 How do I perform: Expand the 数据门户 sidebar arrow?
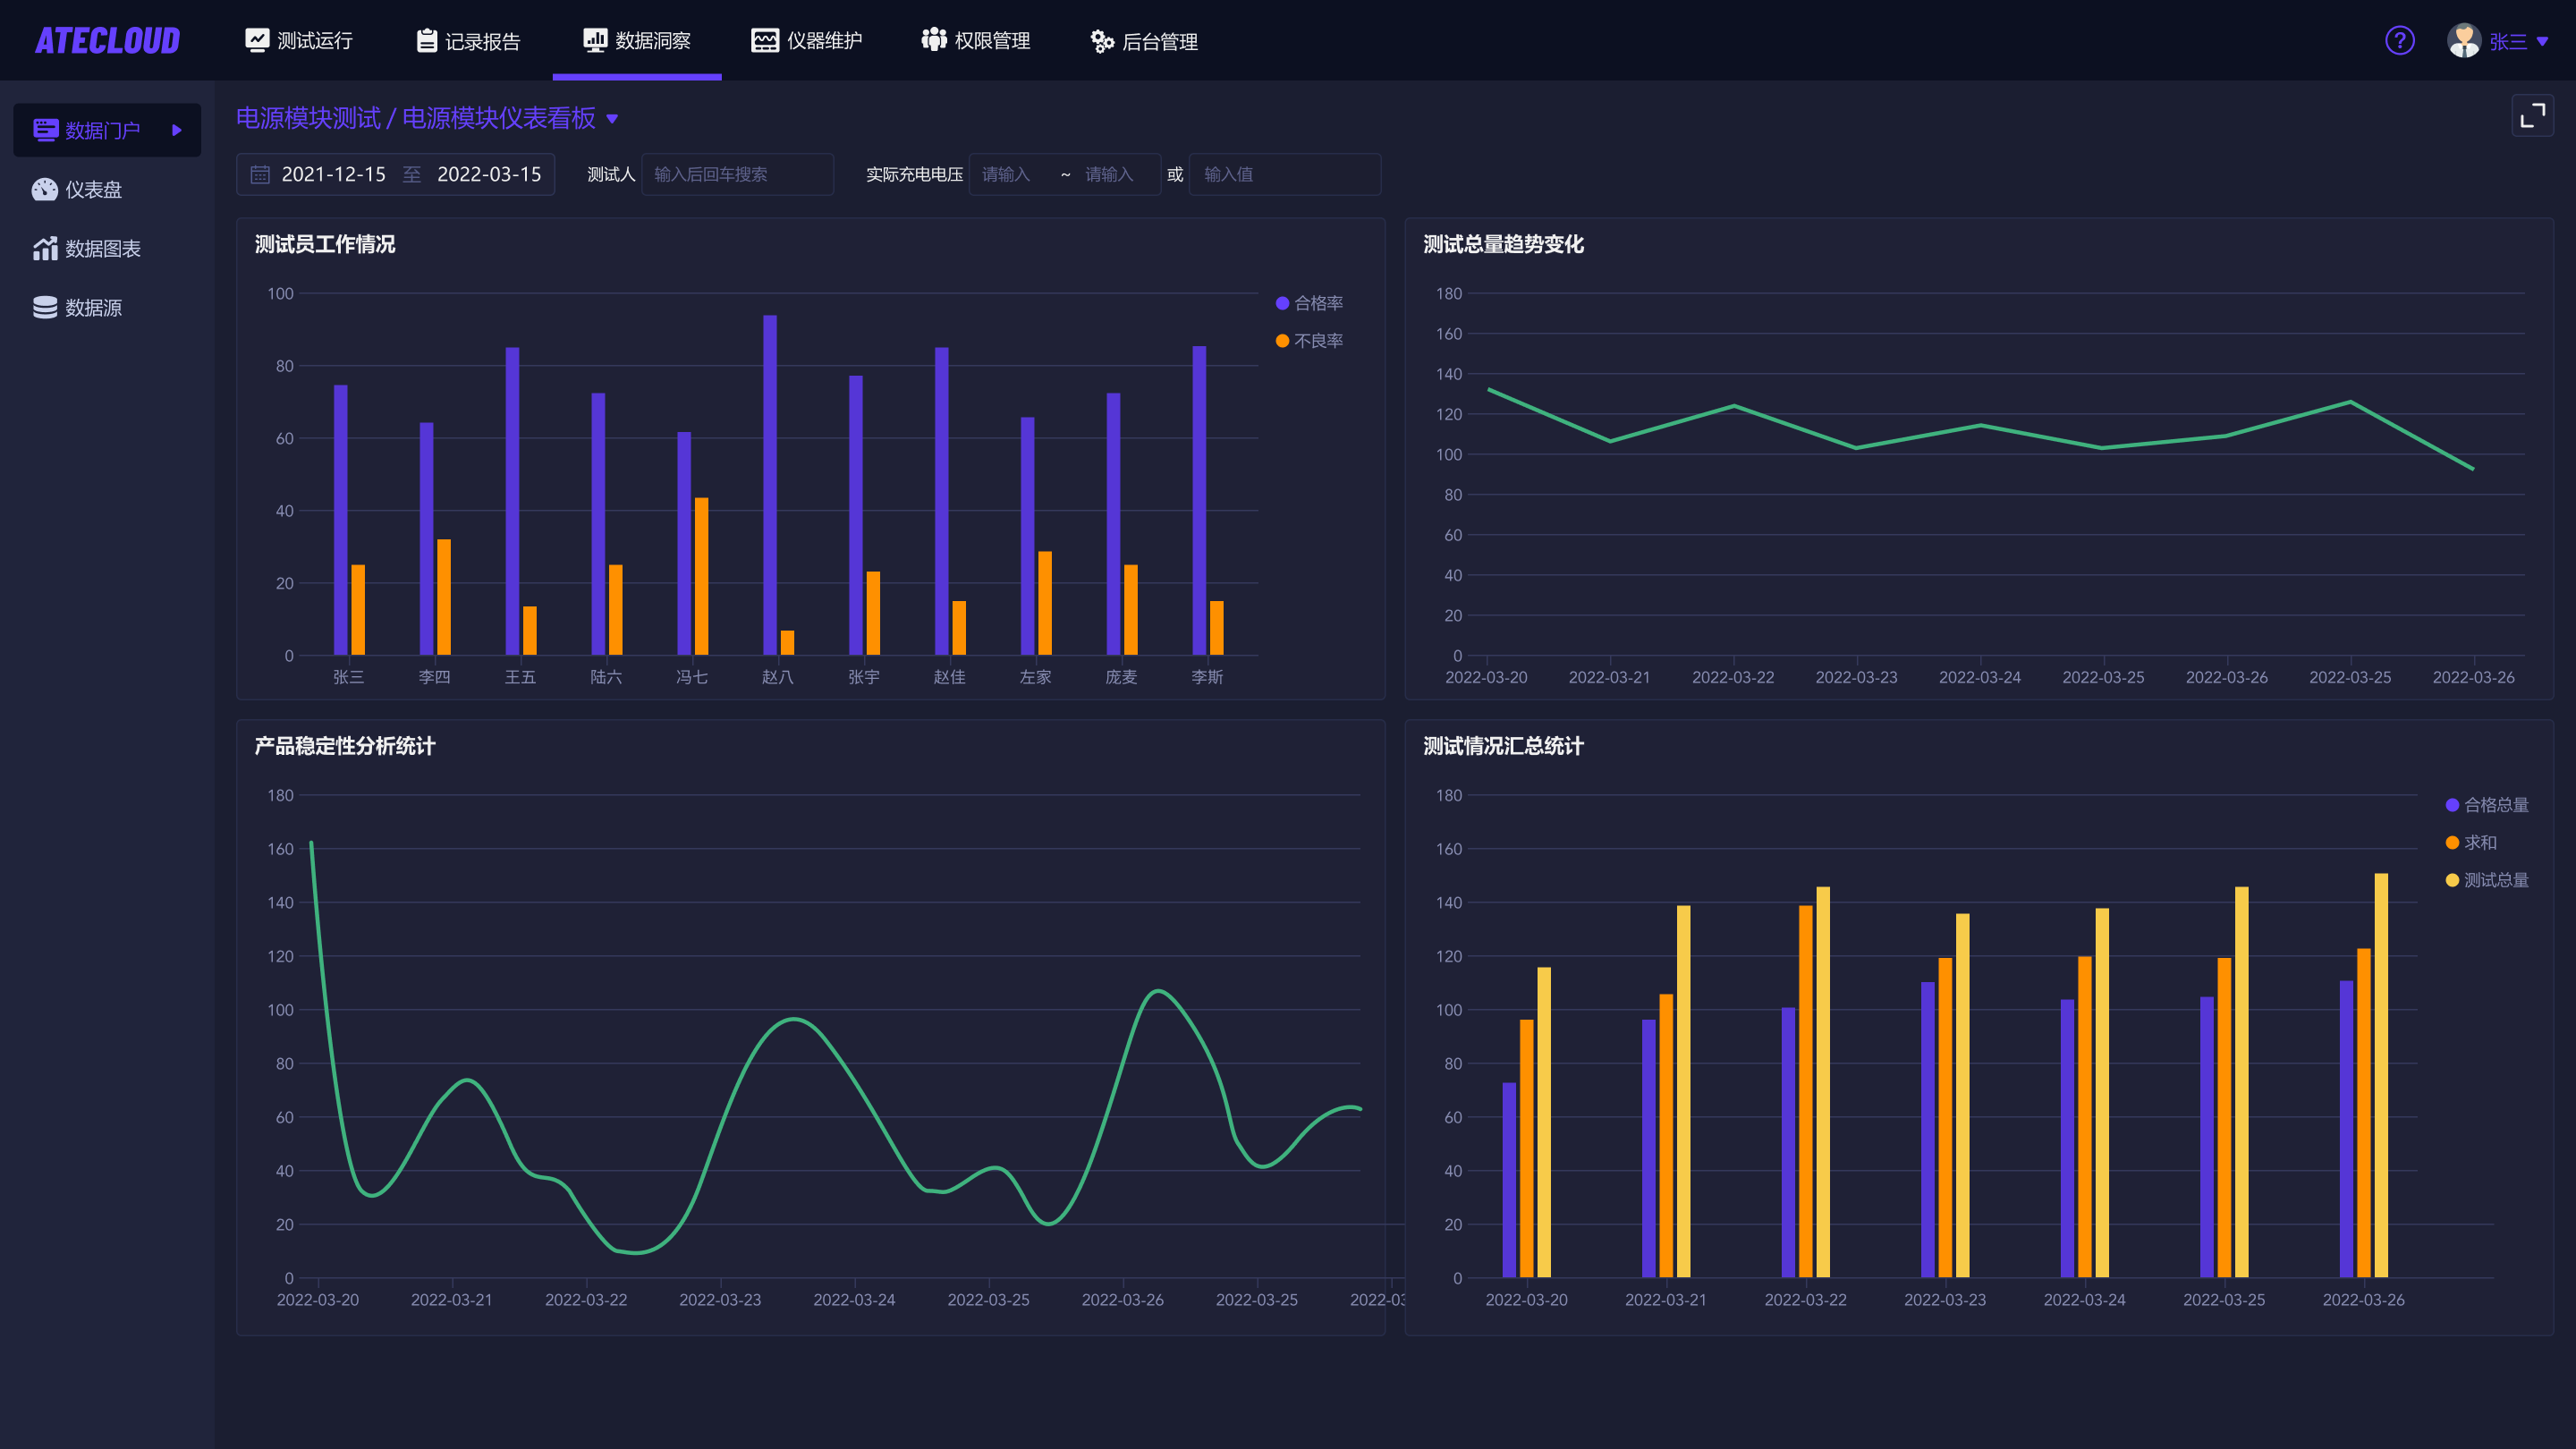point(176,130)
